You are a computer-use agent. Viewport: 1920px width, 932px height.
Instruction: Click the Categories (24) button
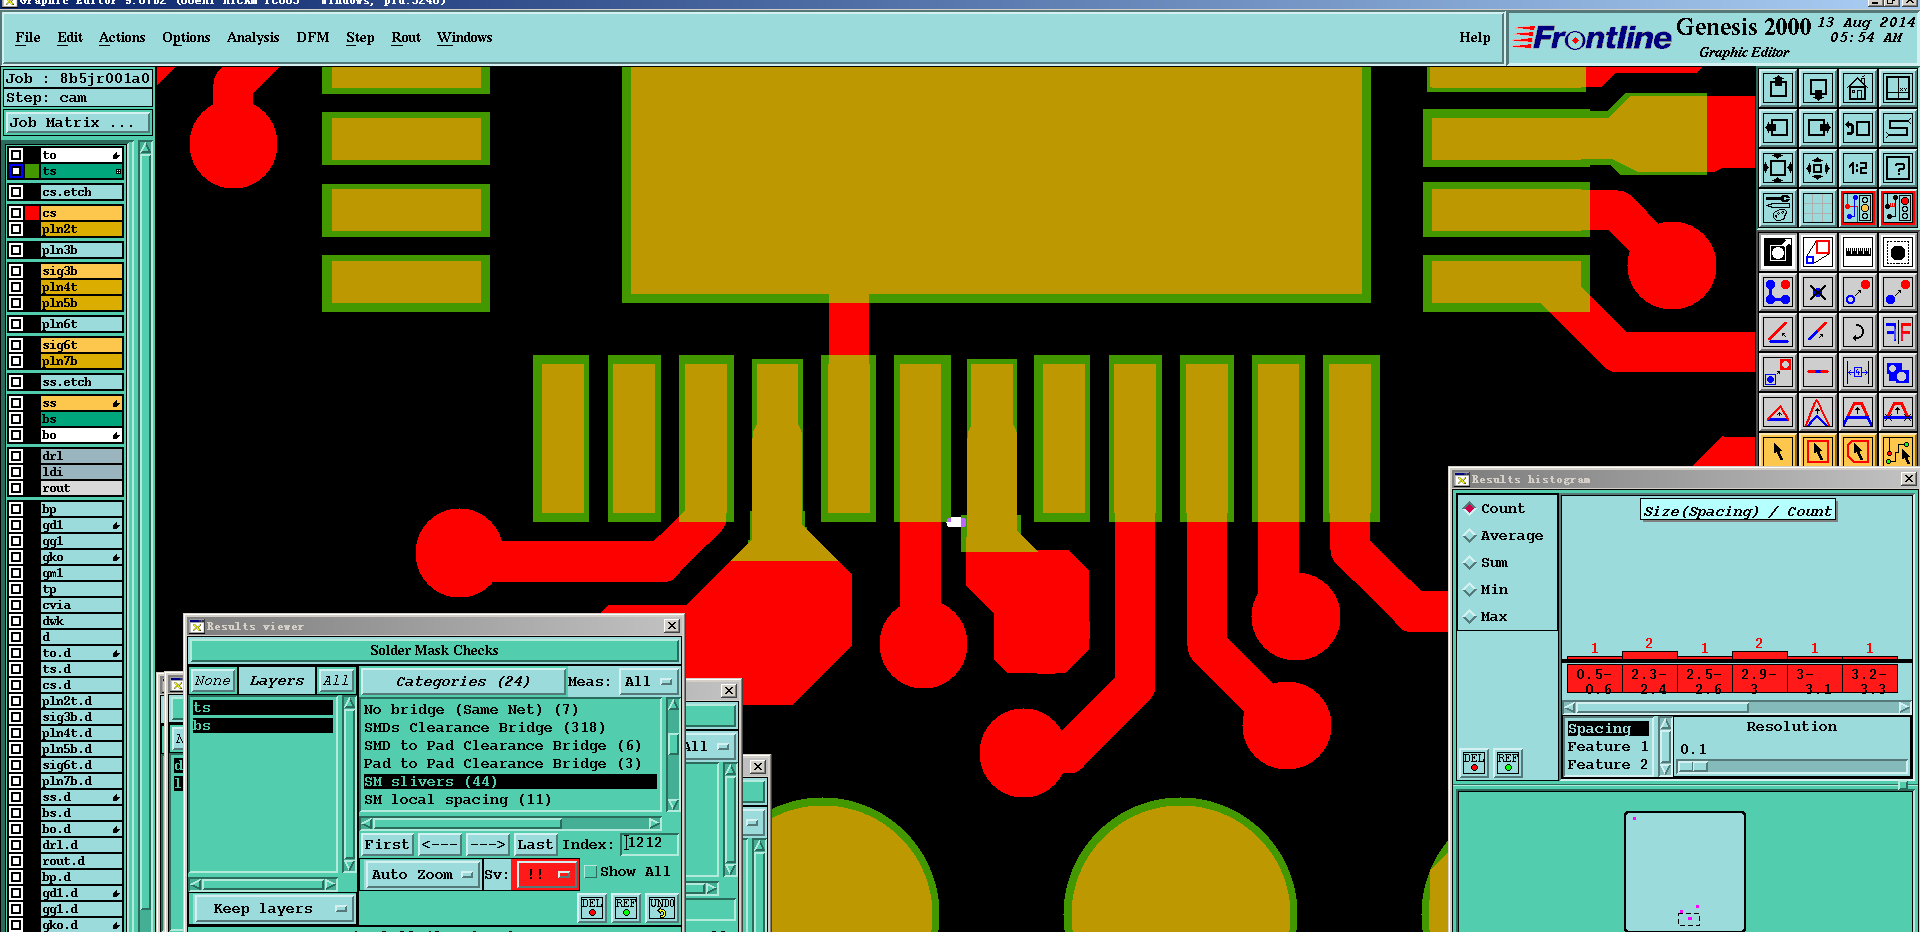(x=462, y=682)
